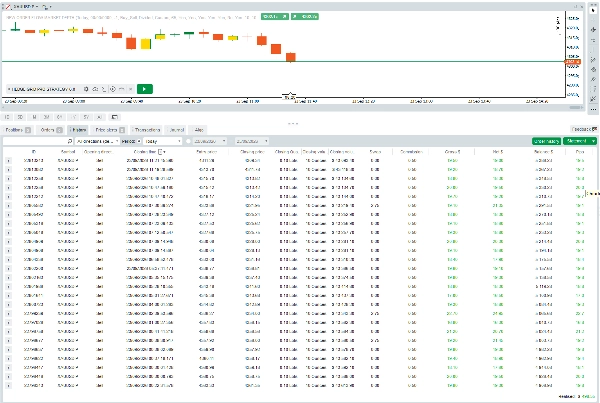The image size is (600, 403).
Task: Click the magnifier icon in the history search box
Action: [x=70, y=141]
